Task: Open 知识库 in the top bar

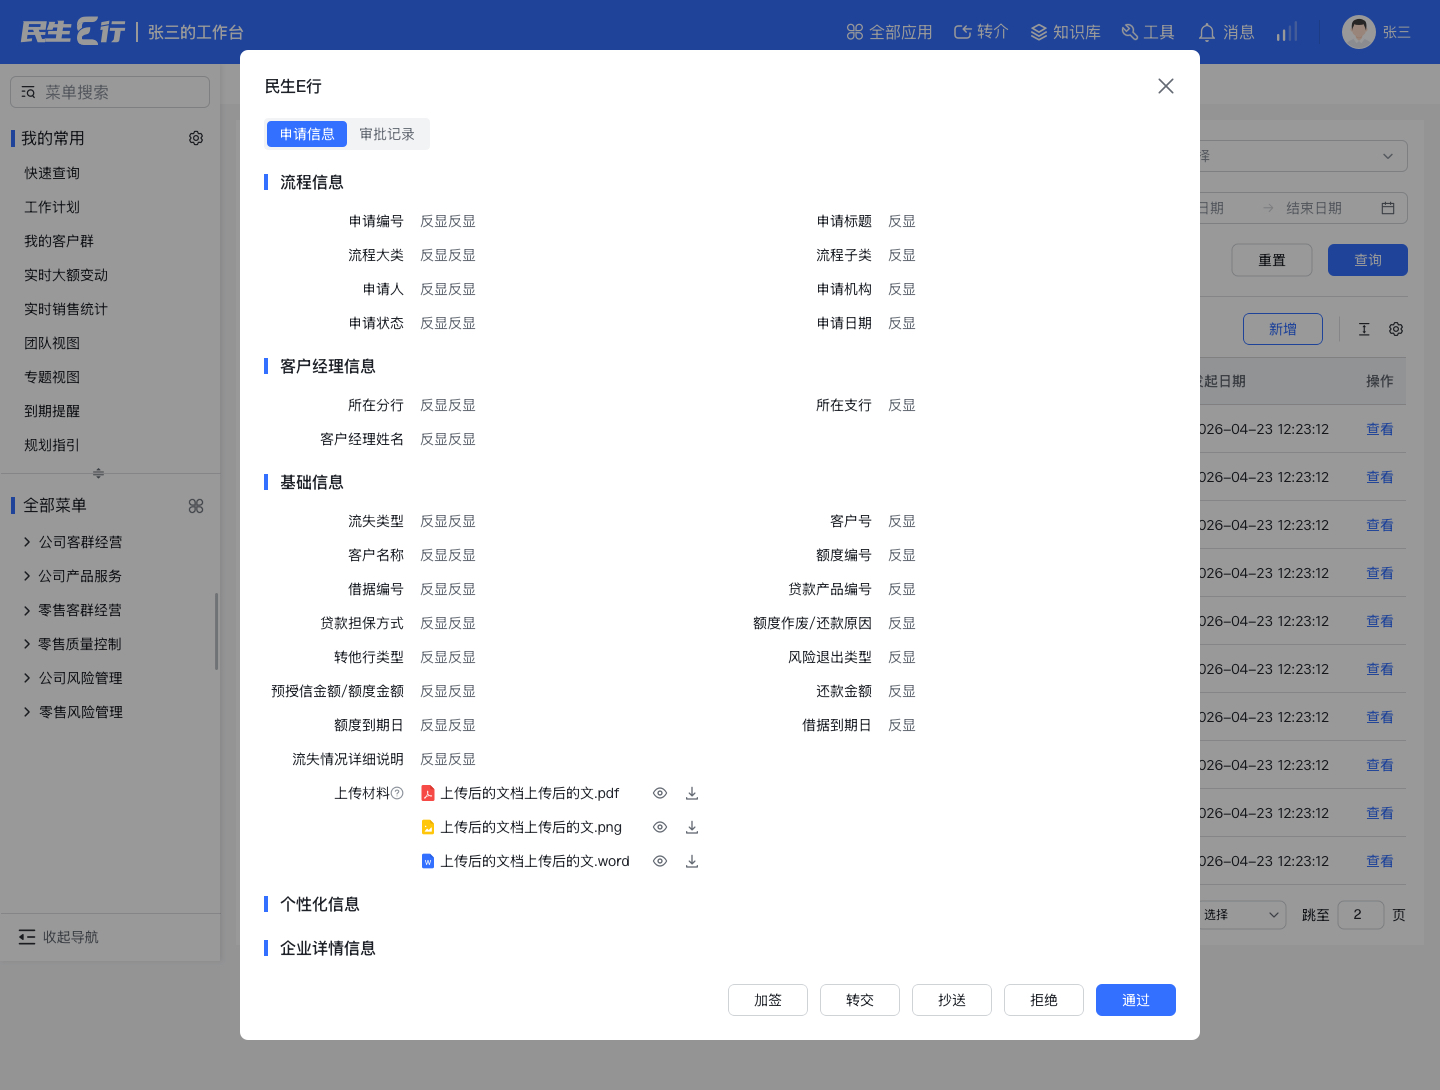Action: point(1065,32)
